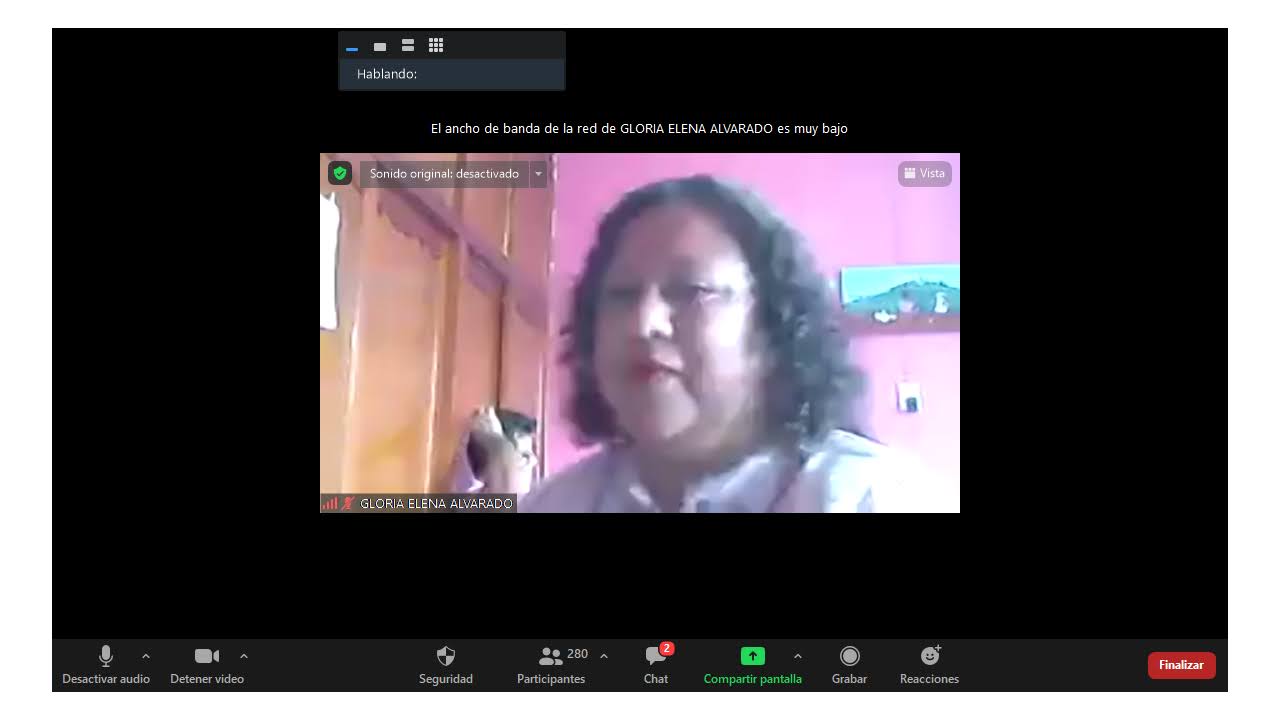This screenshot has height=720, width=1280.
Task: Select grid gallery view icon
Action: (436, 45)
